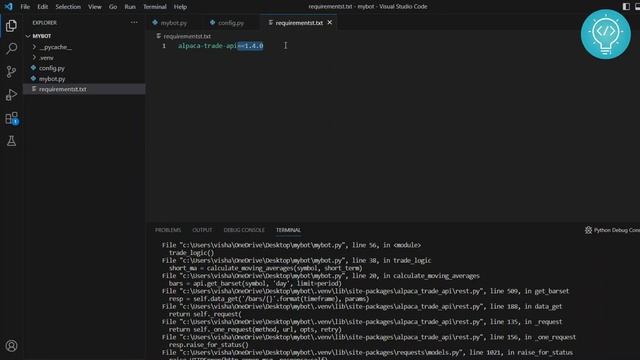640x360 pixels.
Task: Open the Help menu
Action: pos(180,7)
